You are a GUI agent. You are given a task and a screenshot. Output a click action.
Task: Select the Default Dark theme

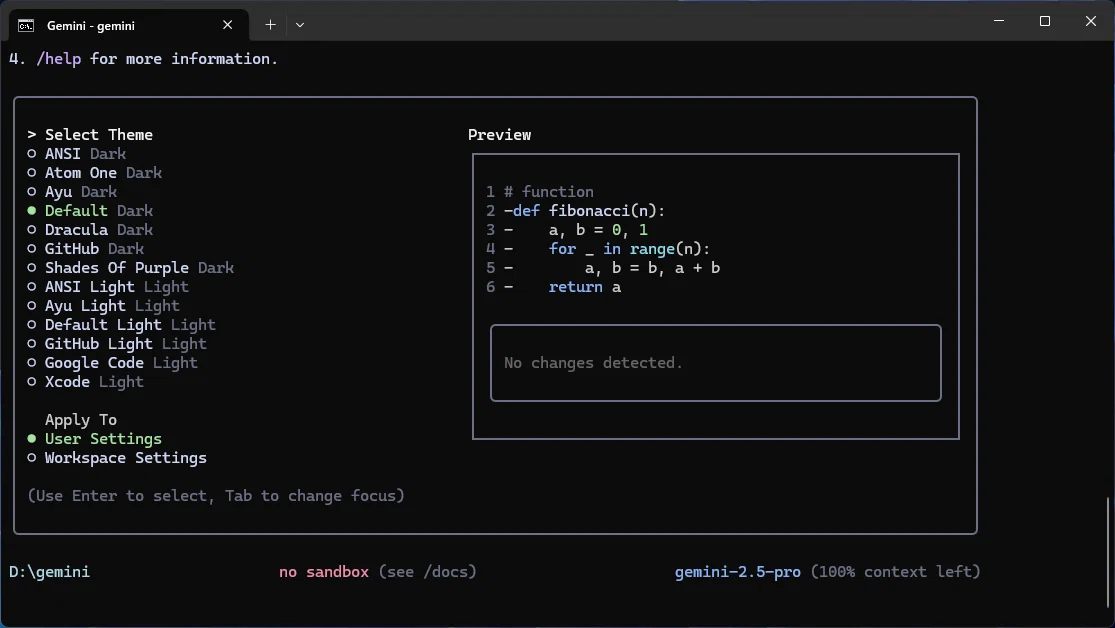tap(90, 211)
